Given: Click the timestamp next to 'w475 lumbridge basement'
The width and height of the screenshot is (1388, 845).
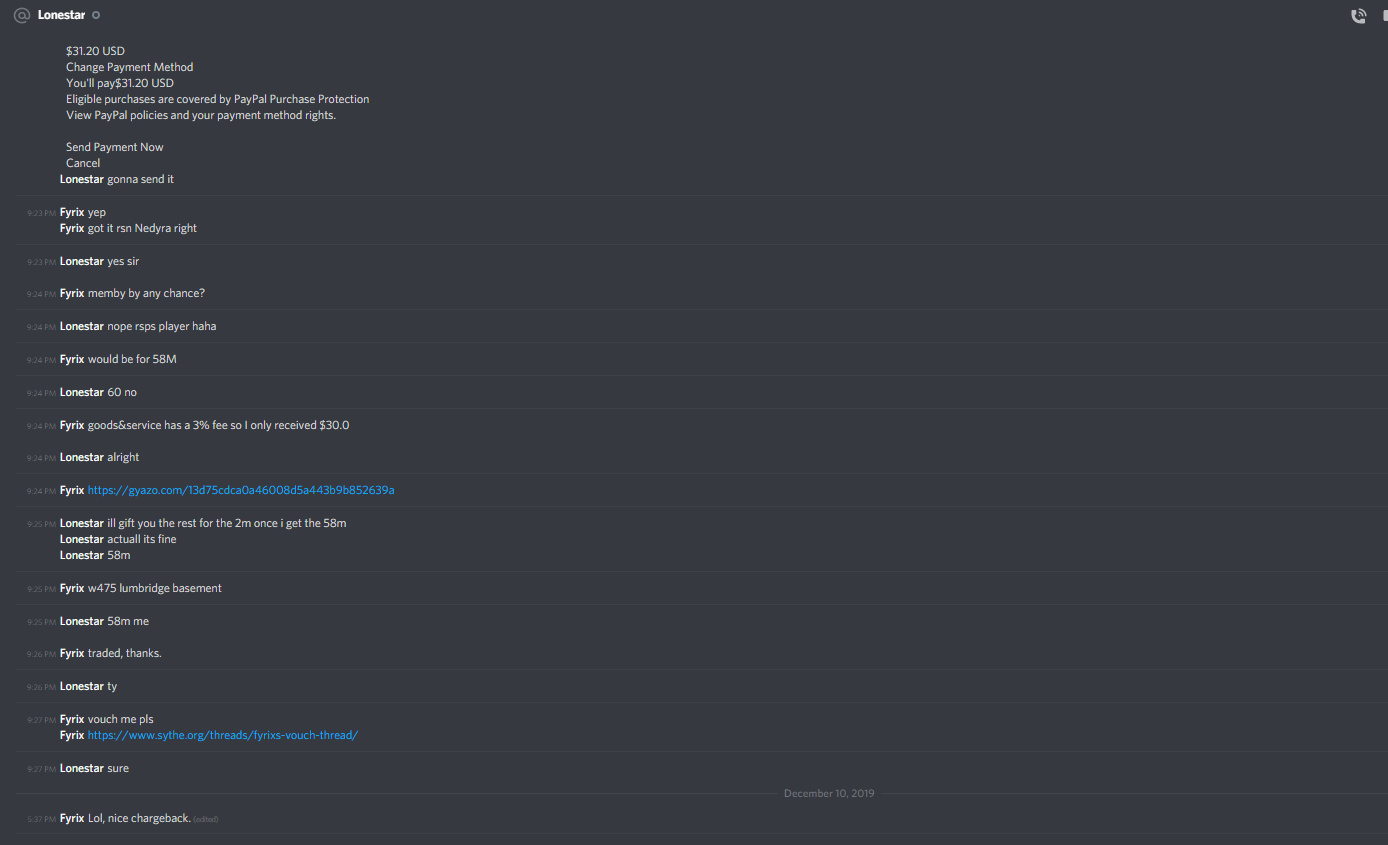Looking at the screenshot, I should (x=41, y=589).
